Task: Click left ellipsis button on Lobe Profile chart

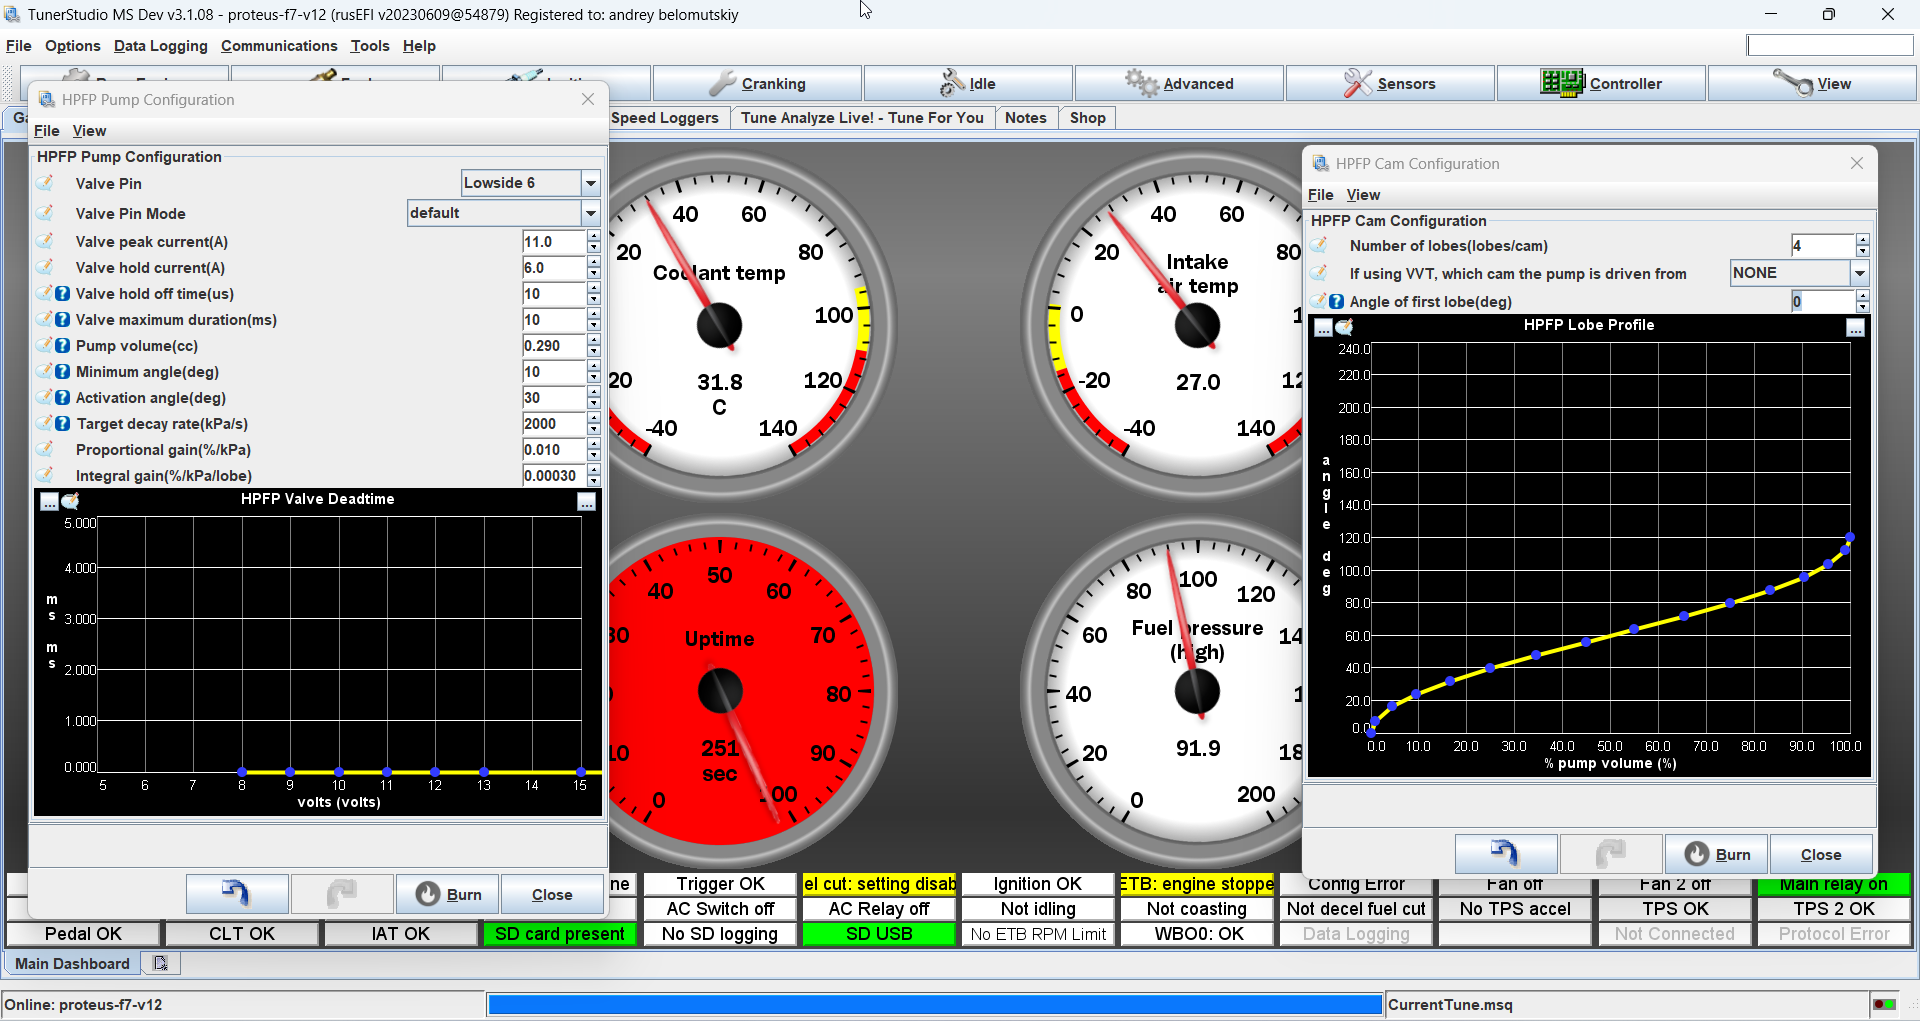Action: 1323,328
